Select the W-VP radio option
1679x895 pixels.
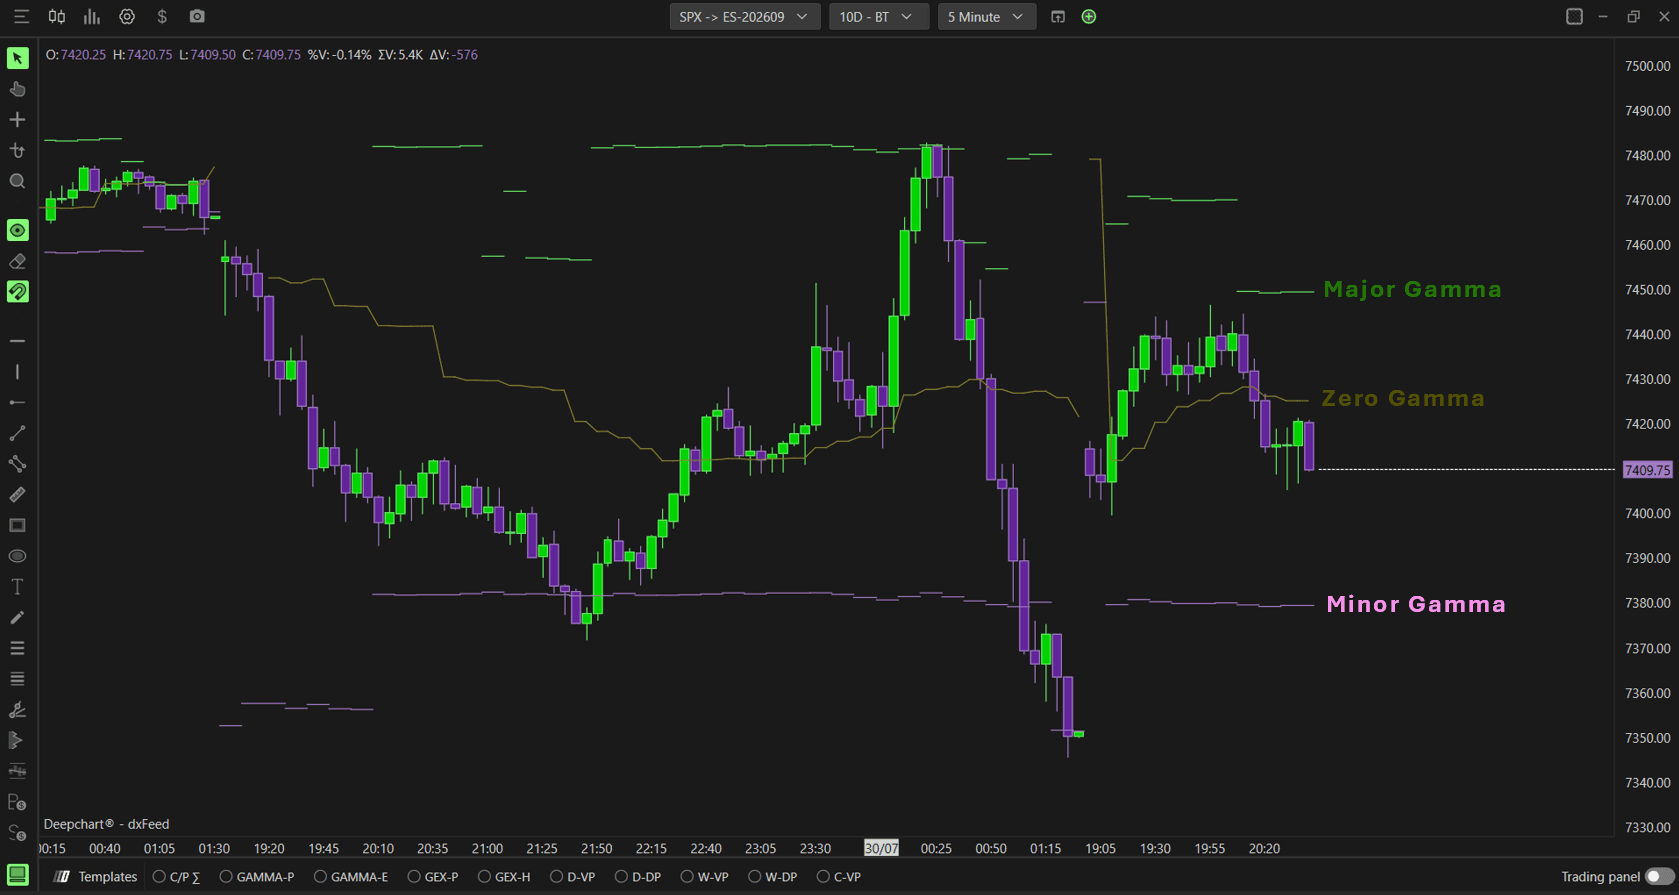click(x=705, y=877)
